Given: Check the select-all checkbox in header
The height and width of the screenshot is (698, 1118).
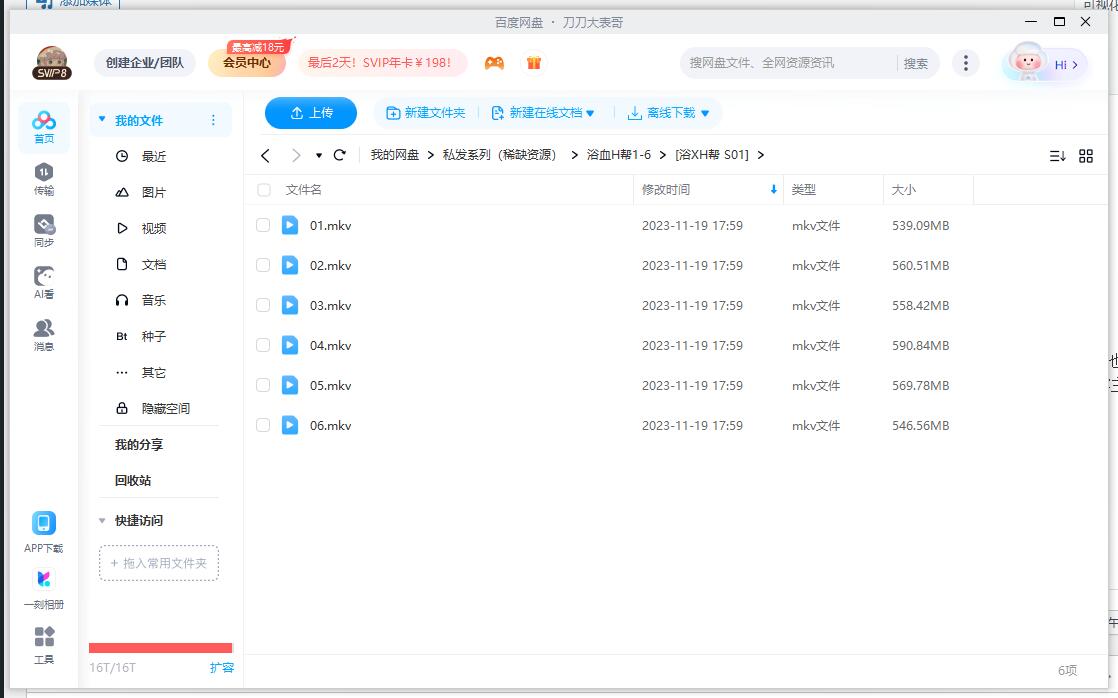Looking at the screenshot, I should click(263, 189).
